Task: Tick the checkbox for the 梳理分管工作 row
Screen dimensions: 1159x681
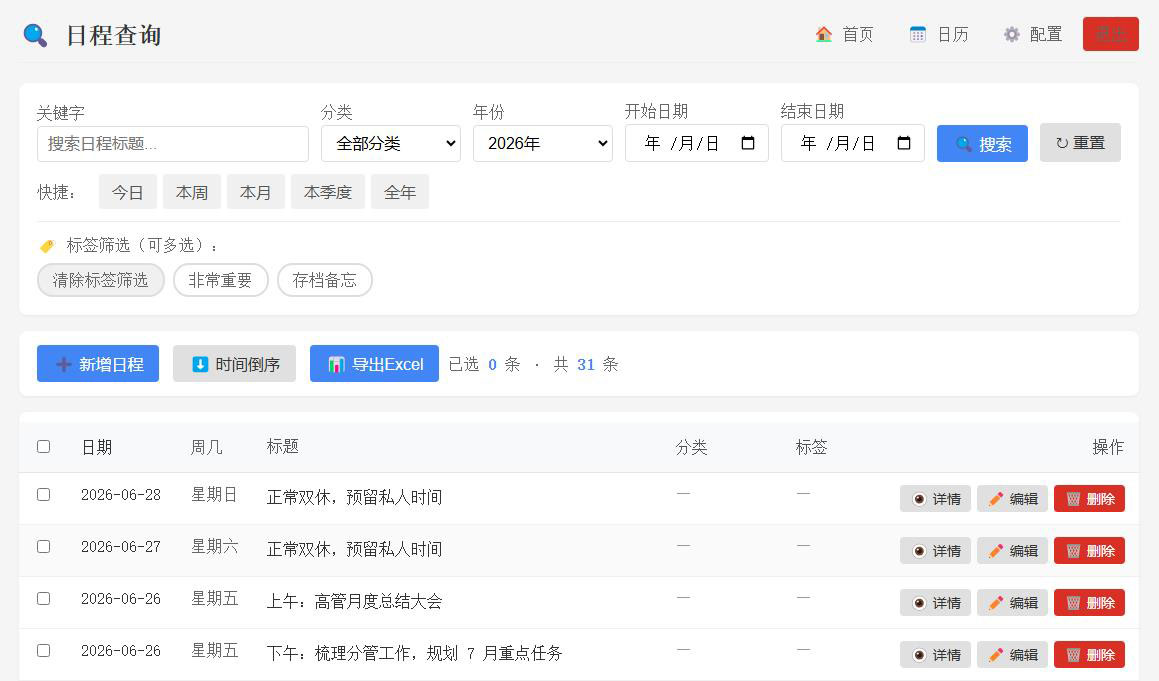Action: [44, 651]
